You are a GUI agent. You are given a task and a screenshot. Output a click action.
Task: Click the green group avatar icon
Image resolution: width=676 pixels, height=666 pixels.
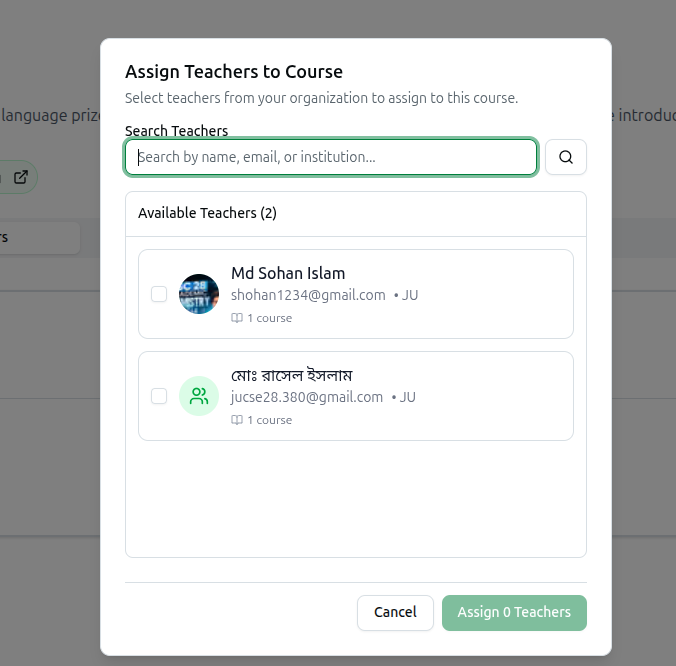199,396
